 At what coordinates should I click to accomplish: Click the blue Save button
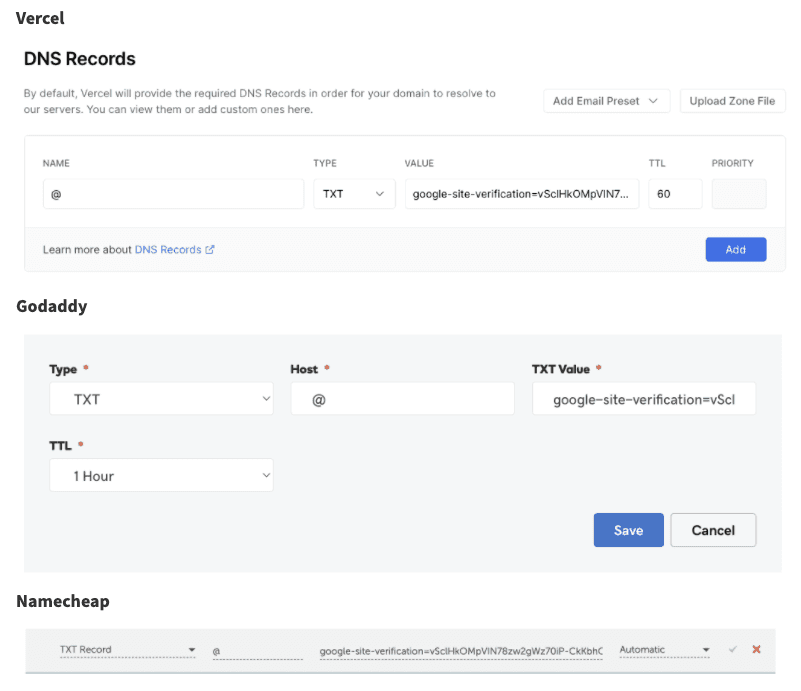pos(628,530)
